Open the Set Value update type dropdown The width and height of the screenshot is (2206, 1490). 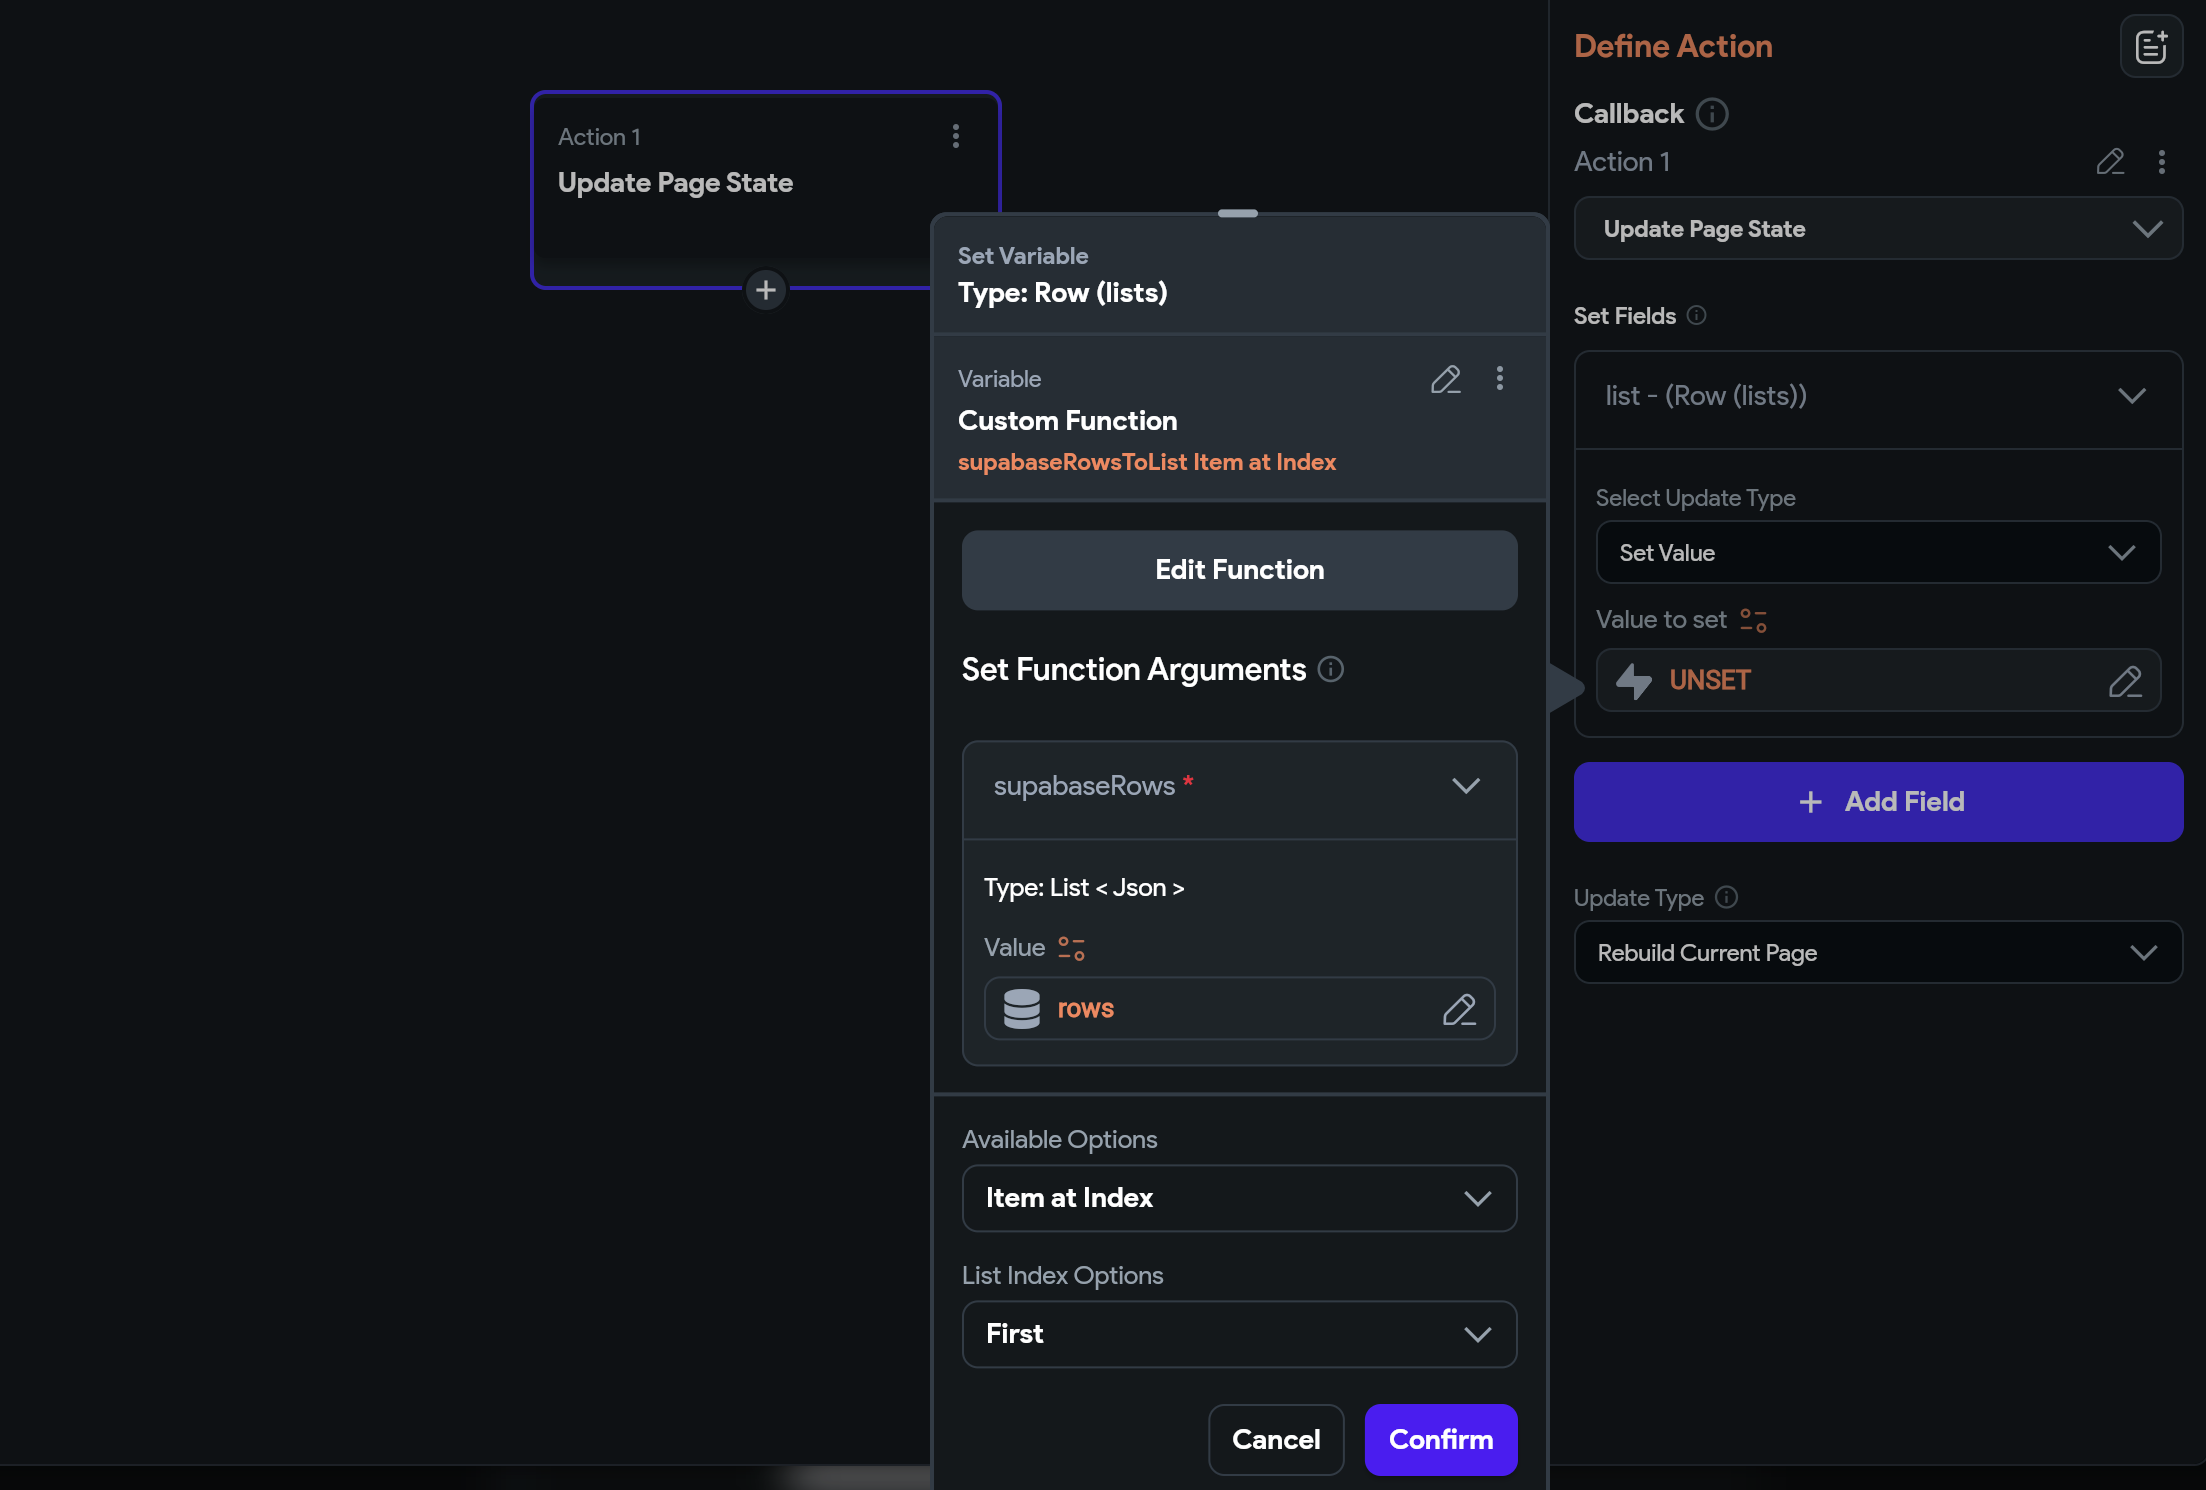pos(1877,553)
